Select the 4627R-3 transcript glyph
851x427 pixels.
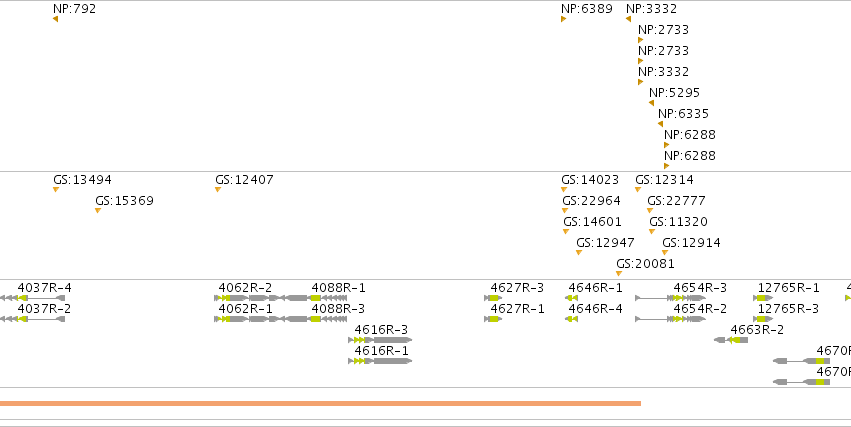(493, 298)
